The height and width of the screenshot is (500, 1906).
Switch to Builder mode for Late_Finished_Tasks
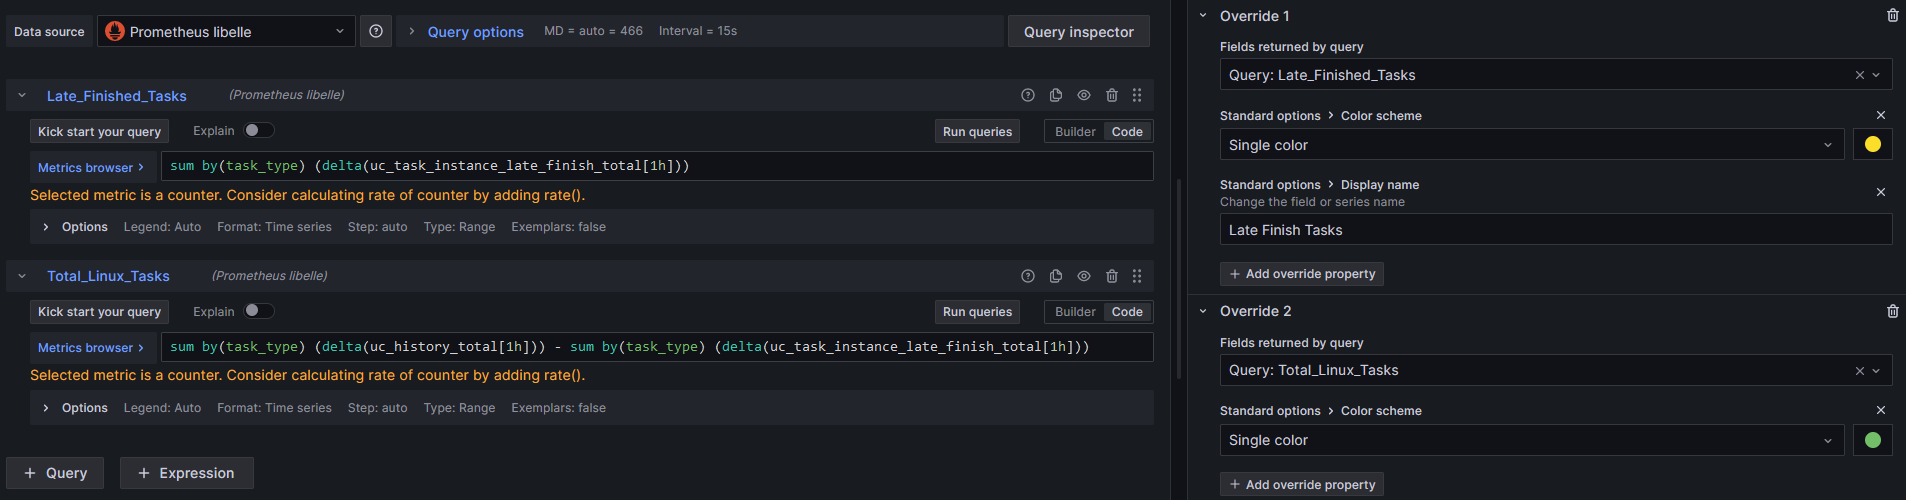tap(1075, 132)
